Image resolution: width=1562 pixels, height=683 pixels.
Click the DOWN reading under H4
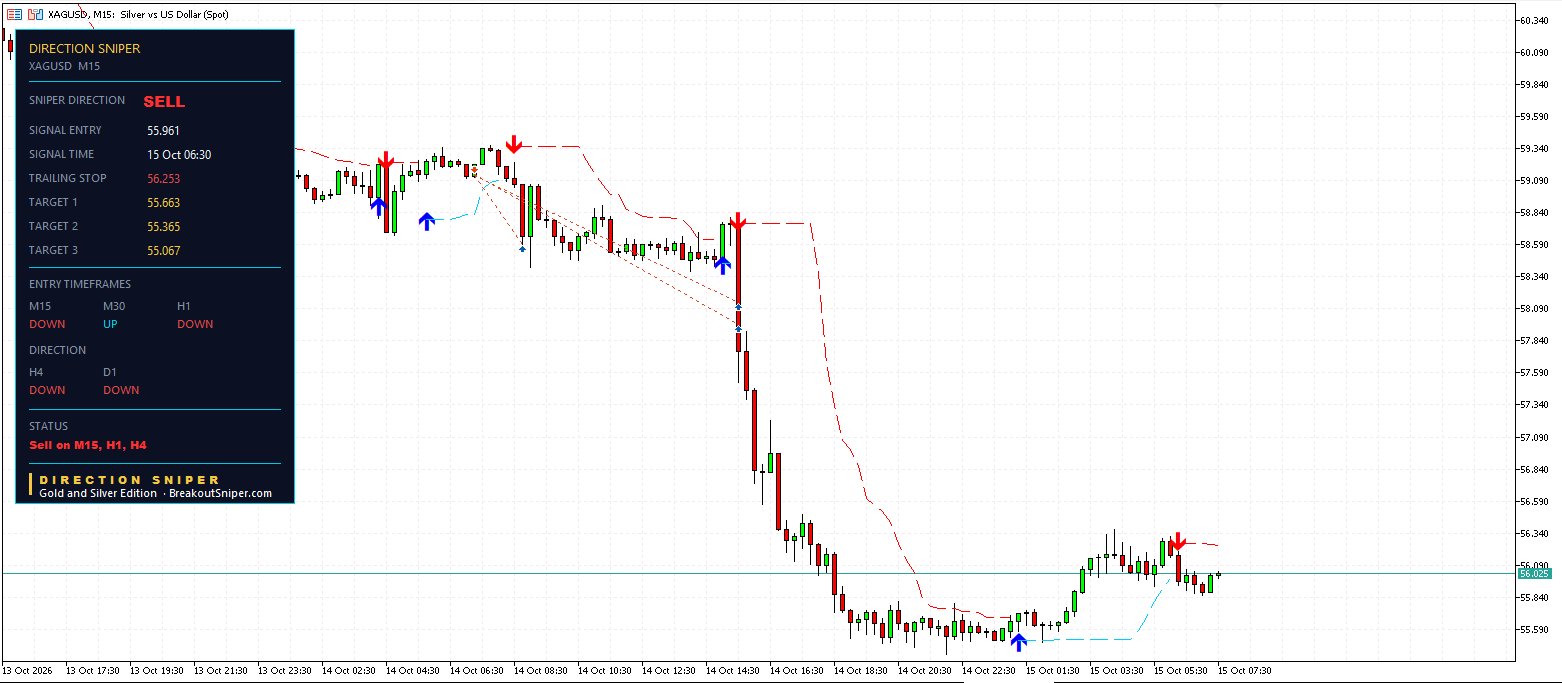[47, 390]
